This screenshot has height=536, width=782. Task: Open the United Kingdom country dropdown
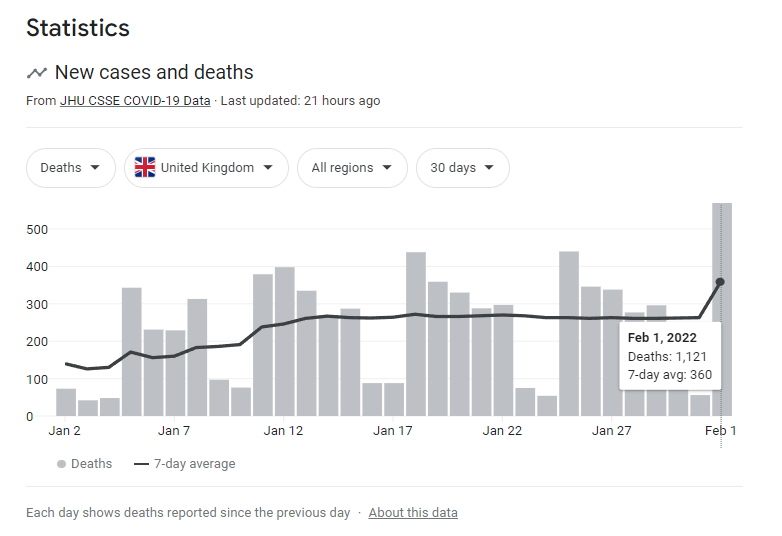(x=206, y=168)
